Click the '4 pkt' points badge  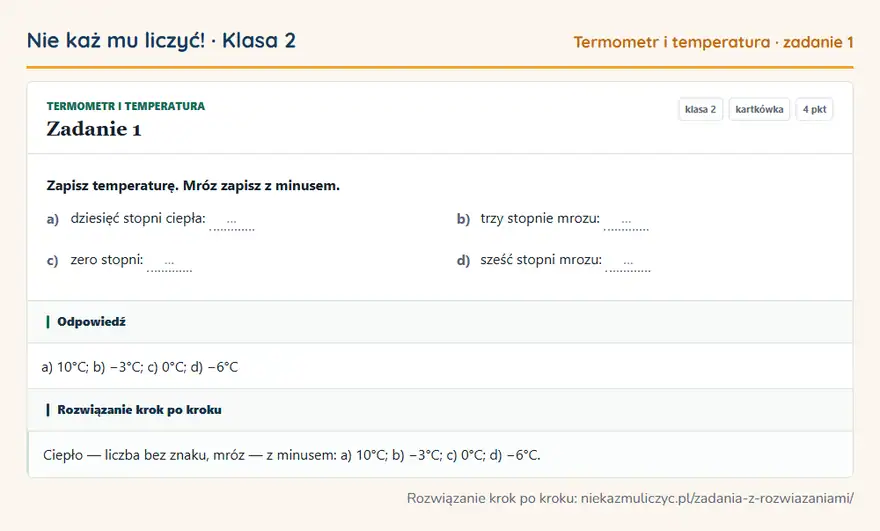coord(814,109)
